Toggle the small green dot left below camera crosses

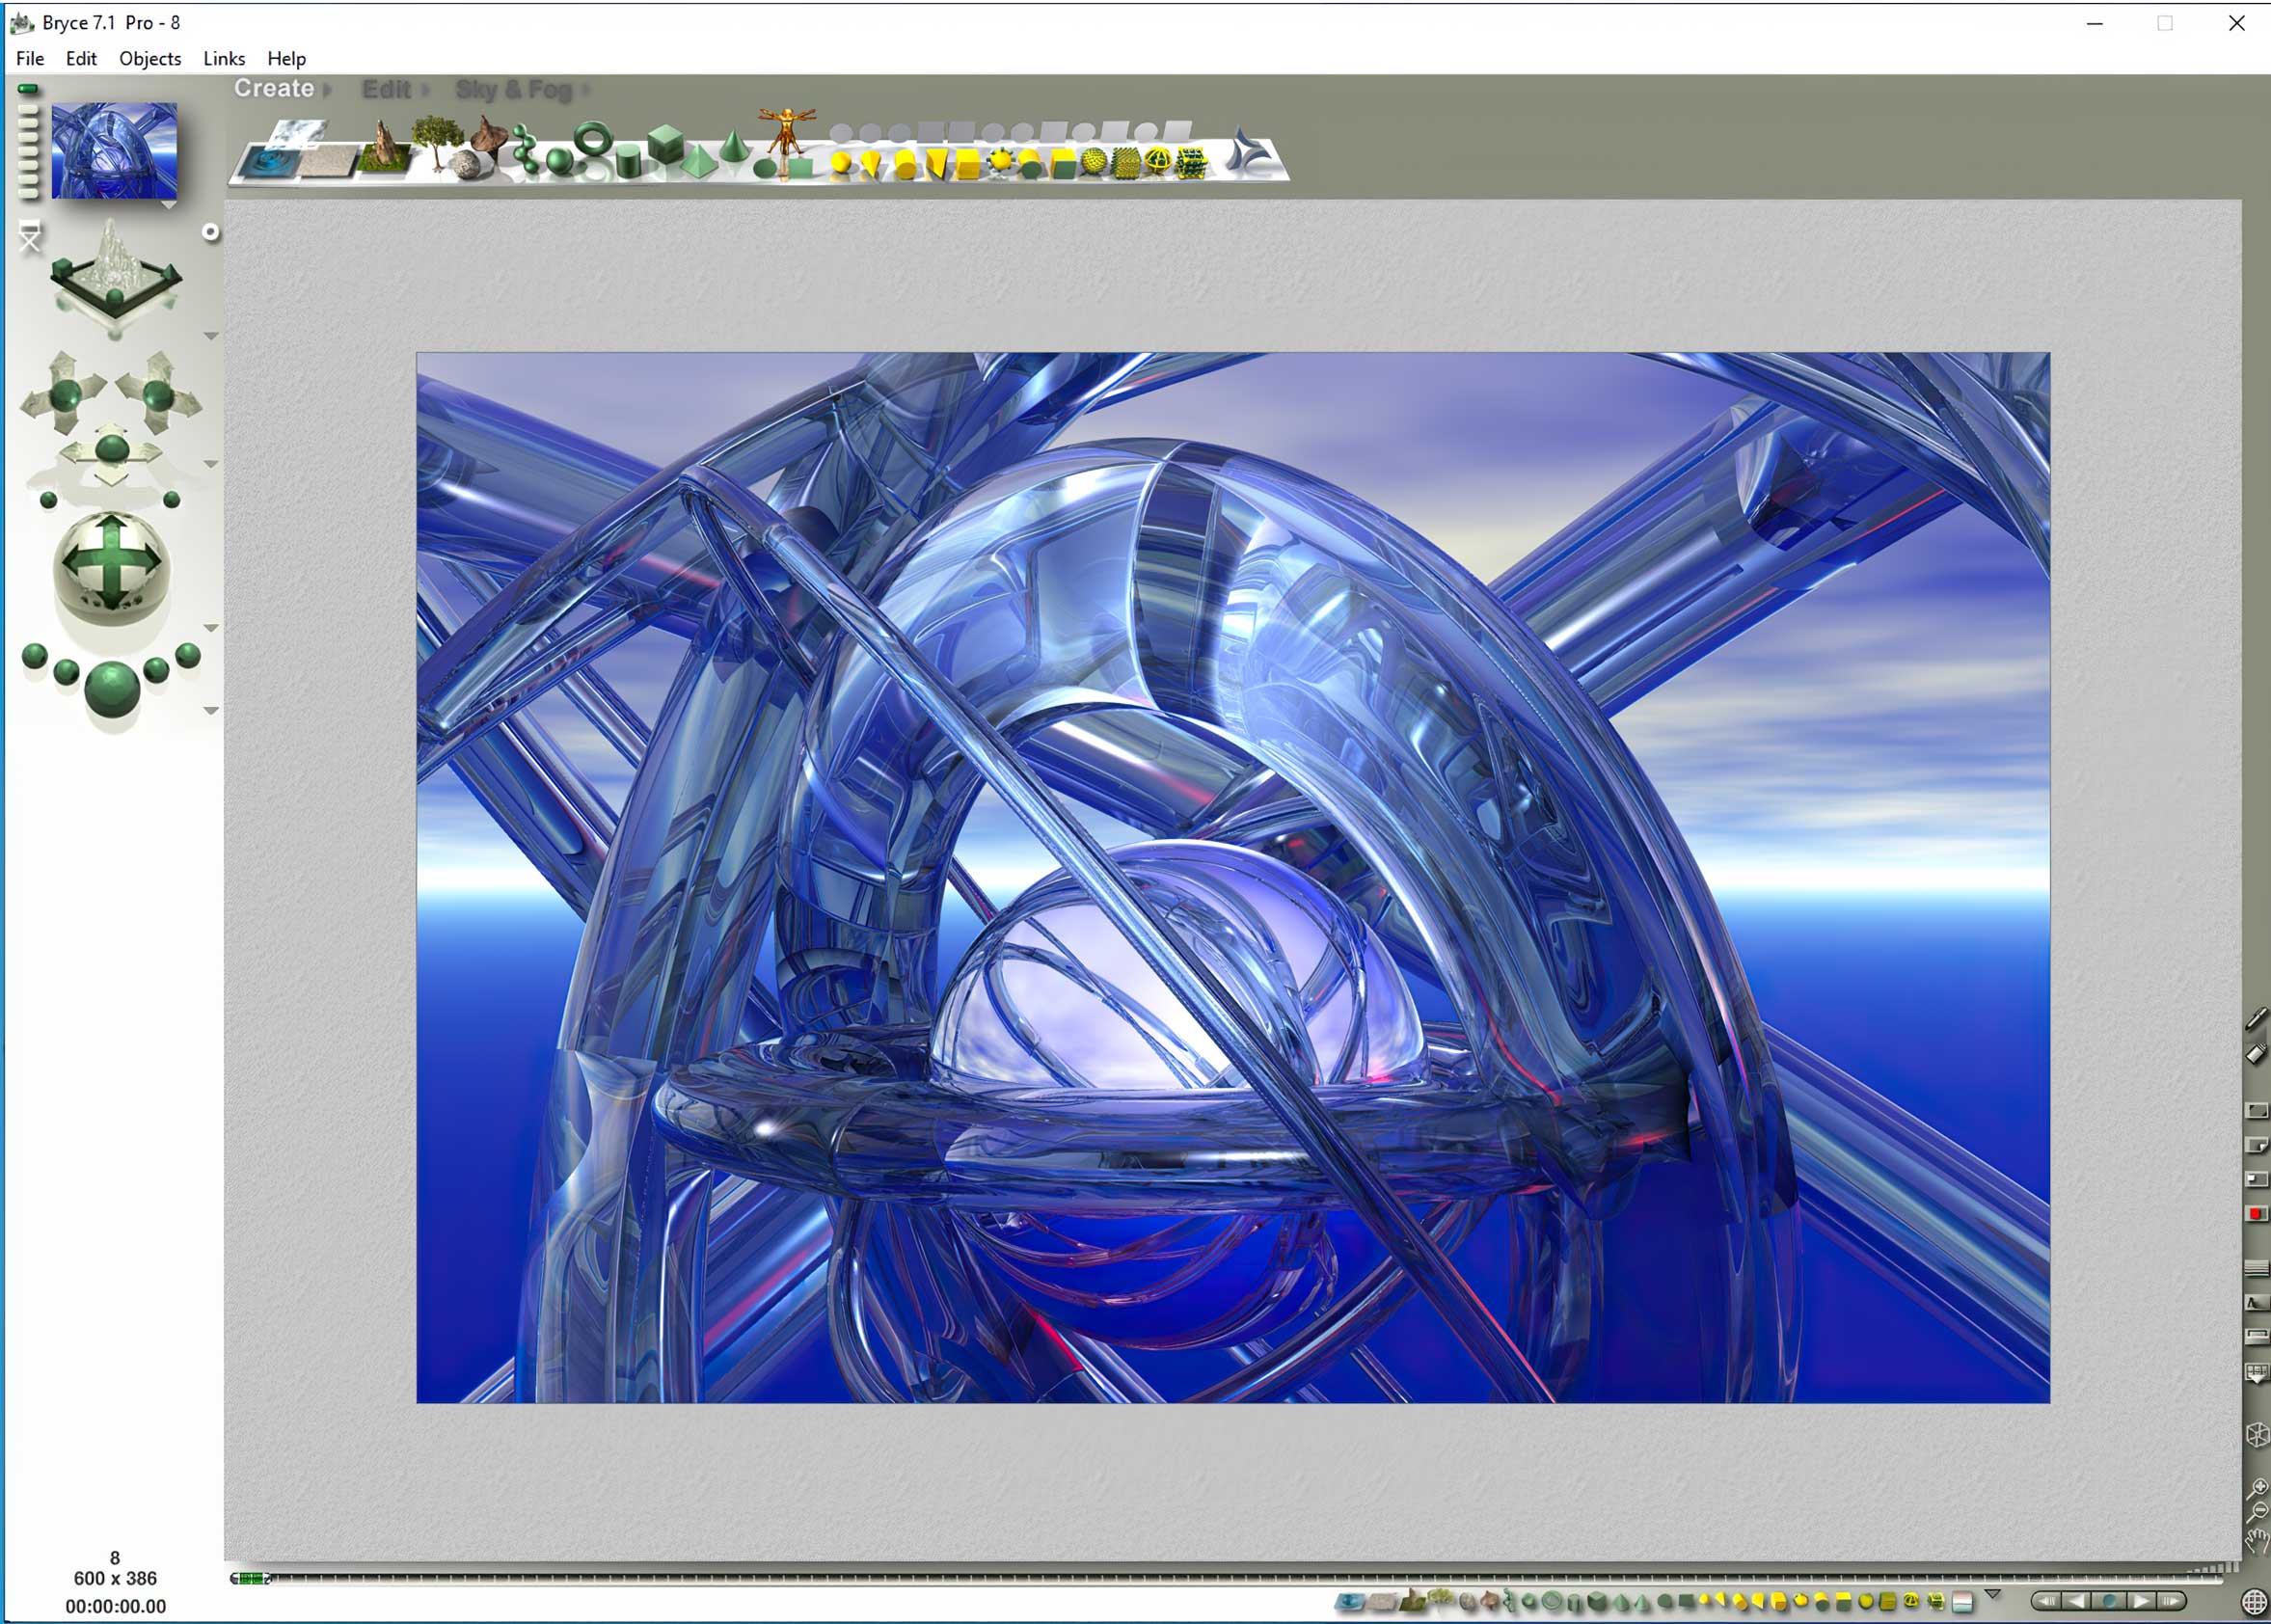48,500
